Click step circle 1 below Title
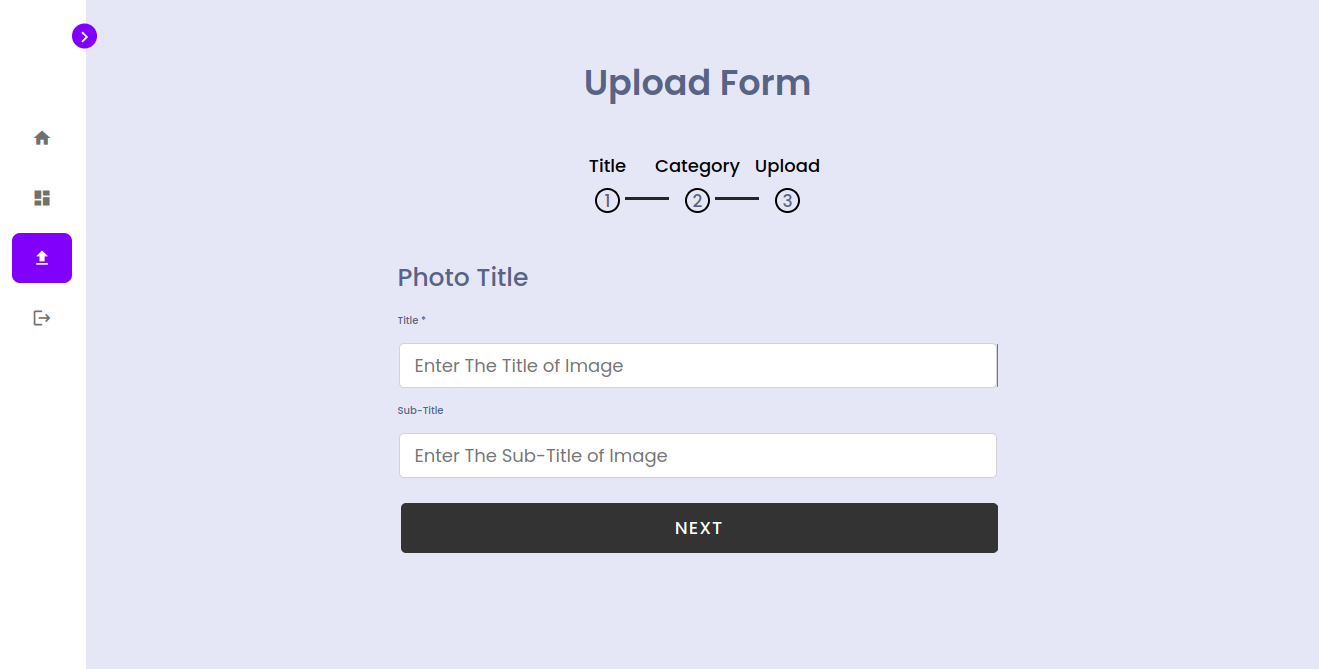 click(x=607, y=200)
